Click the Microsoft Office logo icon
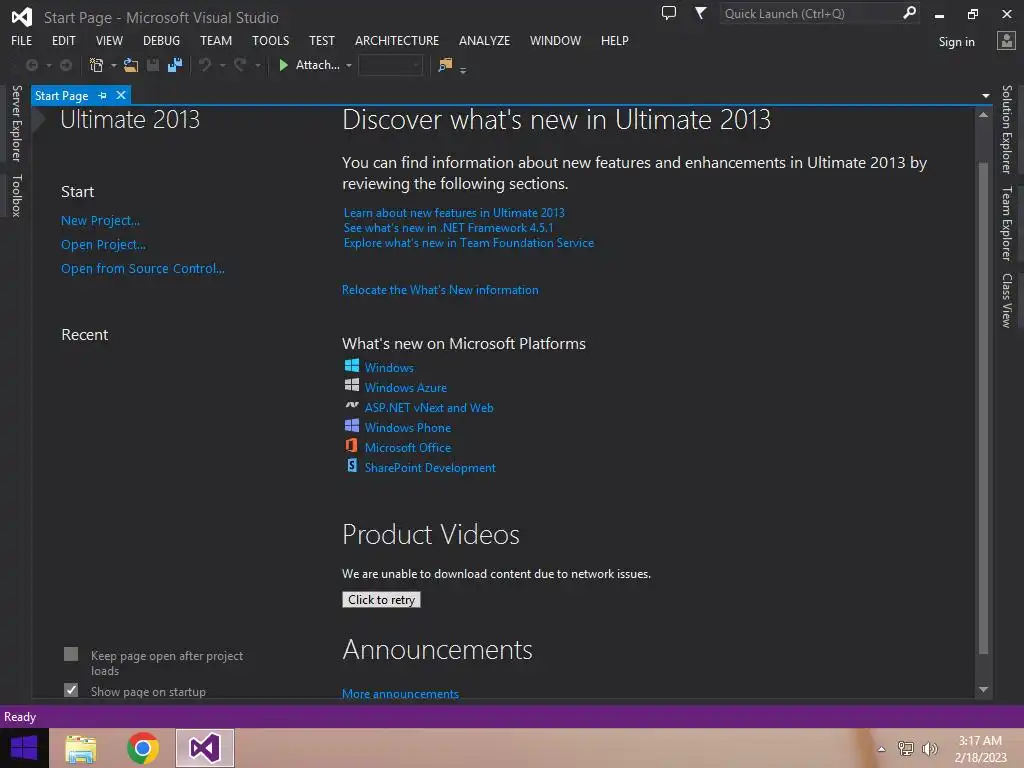 tap(351, 445)
